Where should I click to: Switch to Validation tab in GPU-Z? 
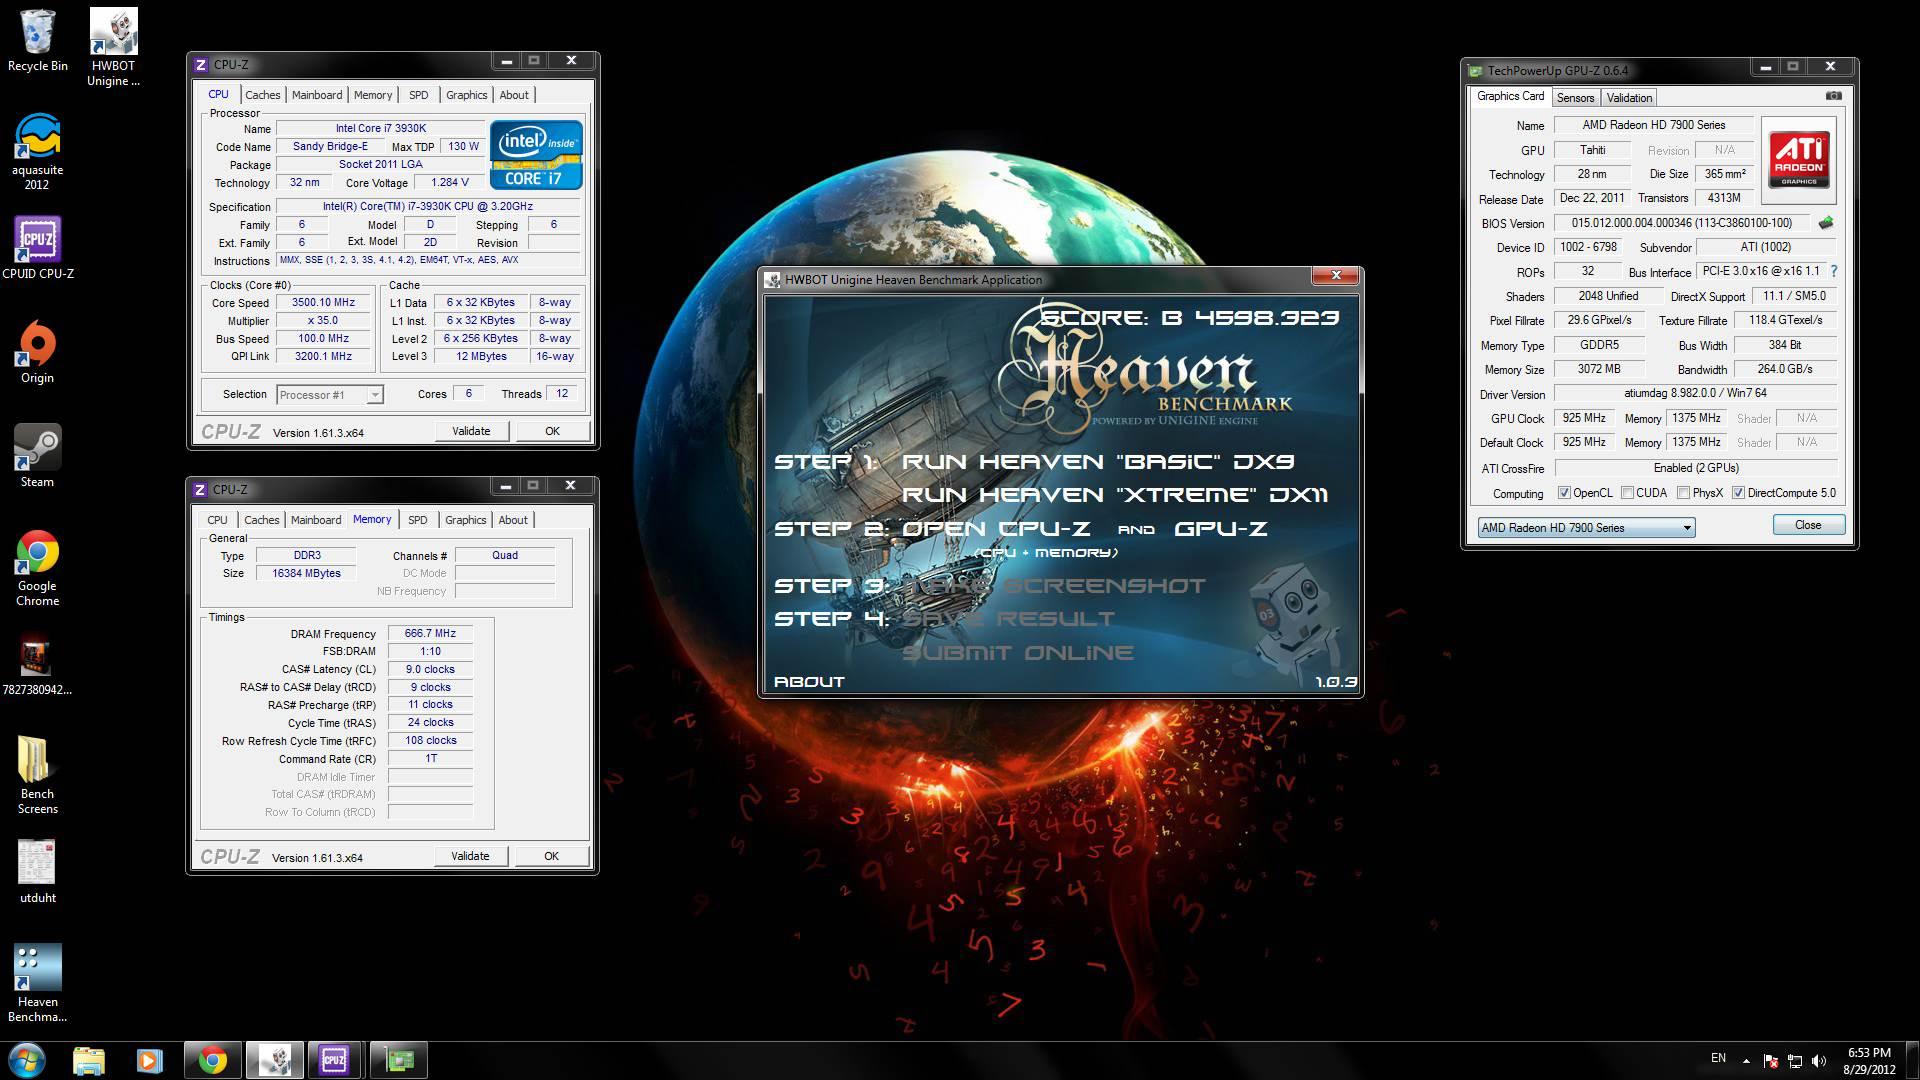click(x=1629, y=97)
